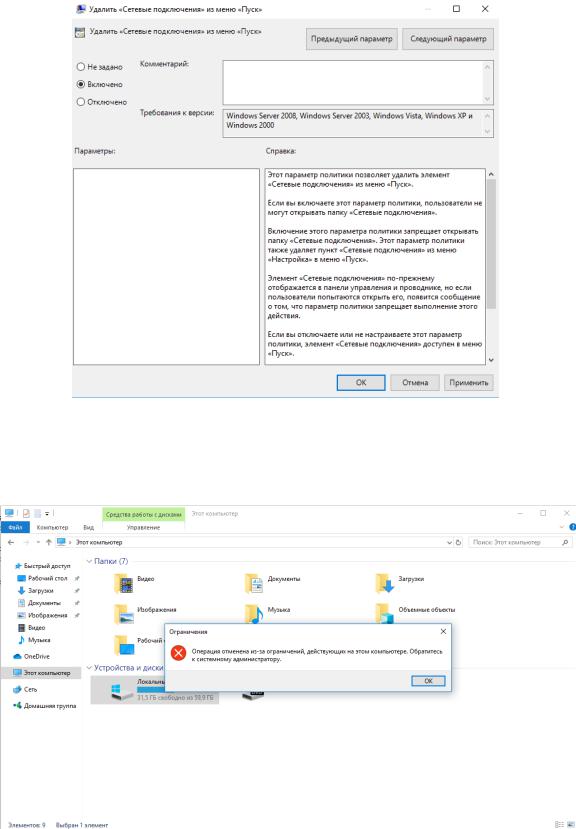Go forward with Explorer forward arrow
This screenshot has width=576, height=829.
25,542
